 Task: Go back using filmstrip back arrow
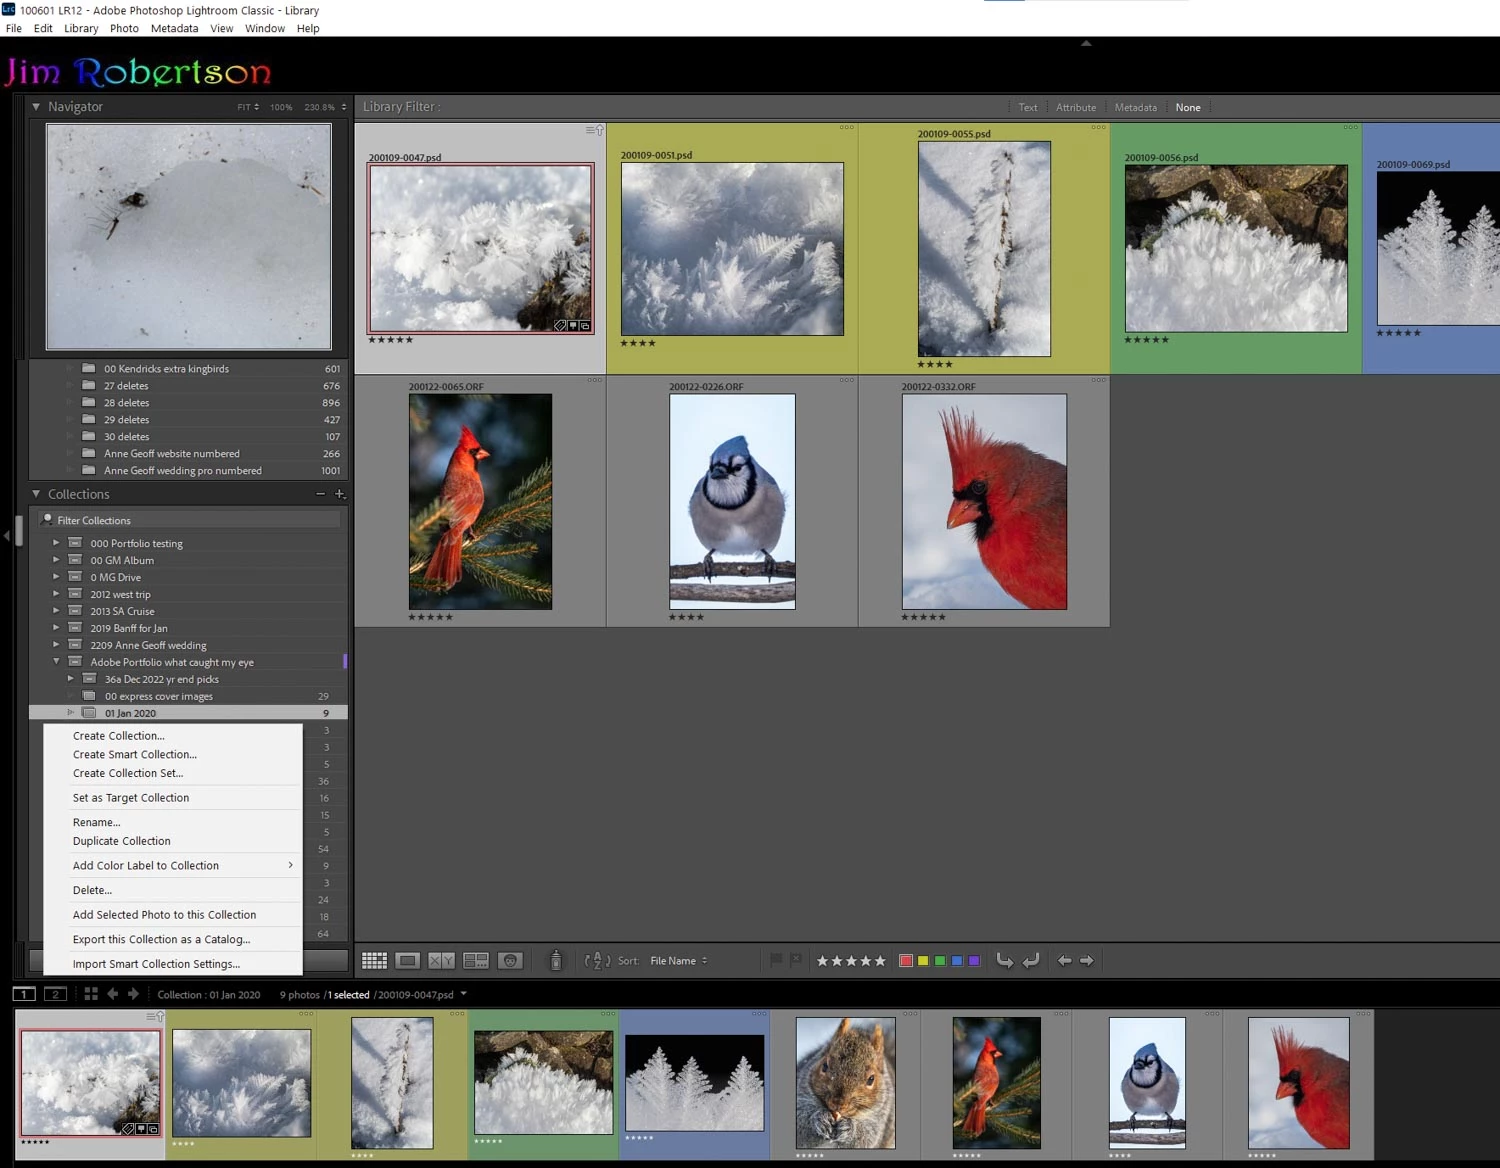[x=112, y=994]
